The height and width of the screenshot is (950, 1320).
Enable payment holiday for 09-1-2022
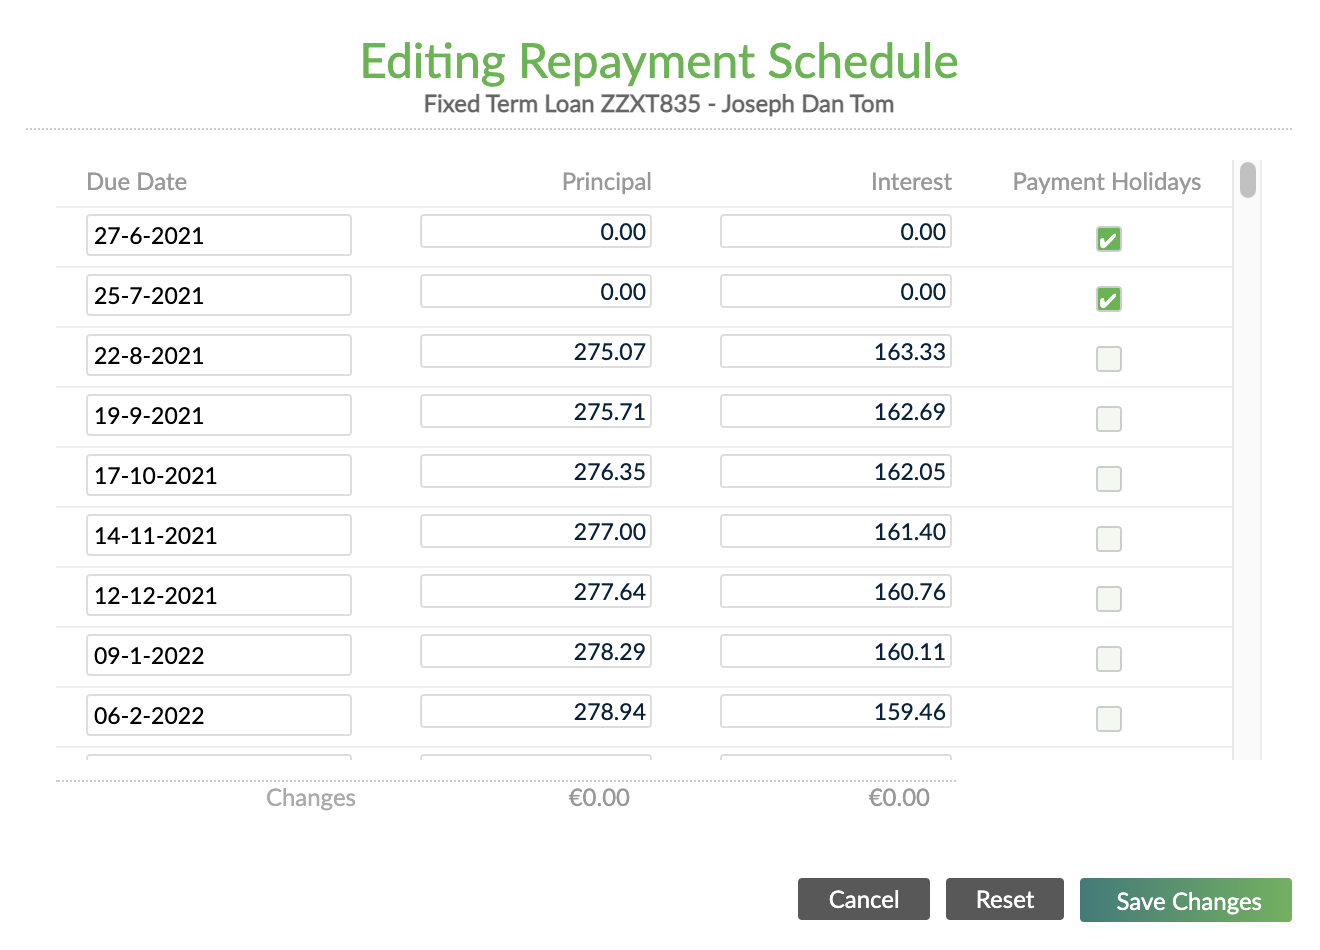pos(1108,659)
